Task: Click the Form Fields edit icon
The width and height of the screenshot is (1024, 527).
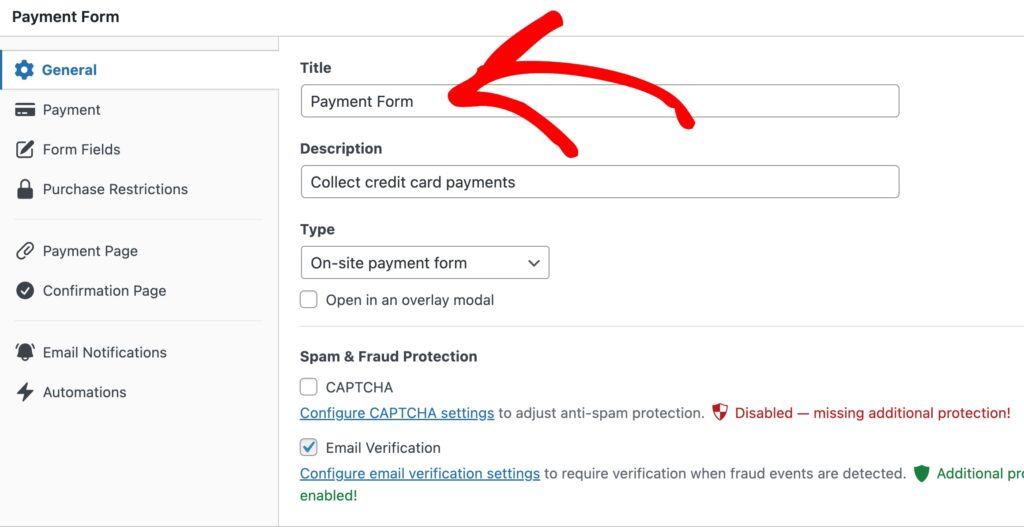Action: point(25,150)
